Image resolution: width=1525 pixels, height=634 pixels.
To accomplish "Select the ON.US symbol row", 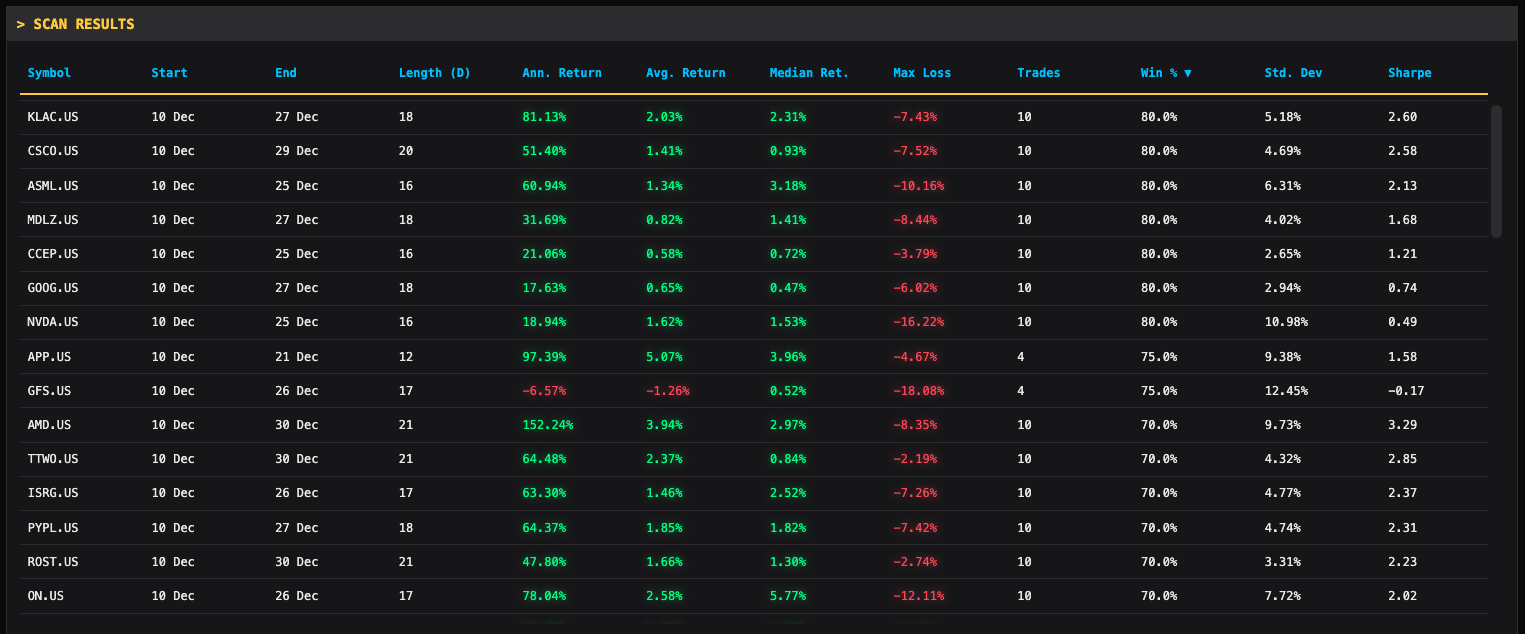I will pyautogui.click(x=45, y=596).
